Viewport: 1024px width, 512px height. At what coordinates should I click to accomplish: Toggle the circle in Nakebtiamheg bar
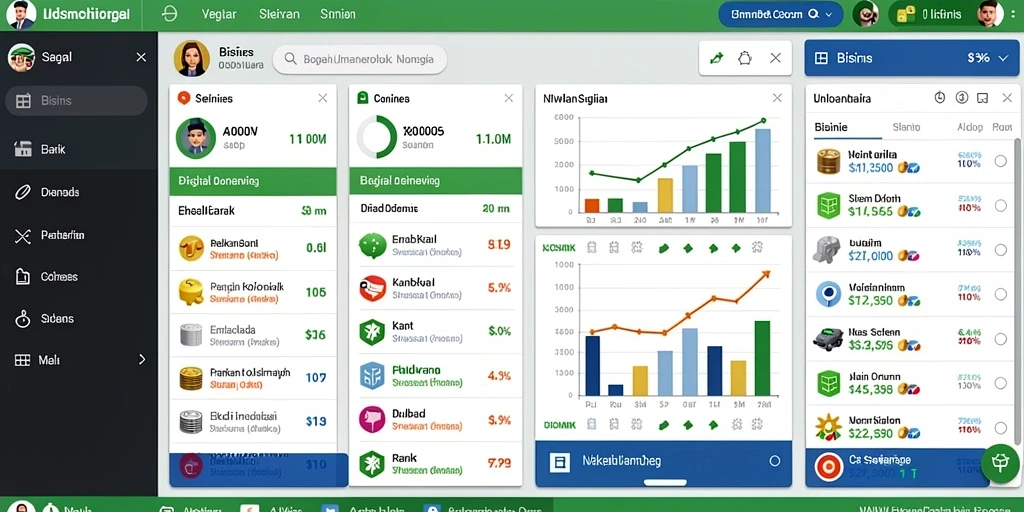pyautogui.click(x=775, y=461)
